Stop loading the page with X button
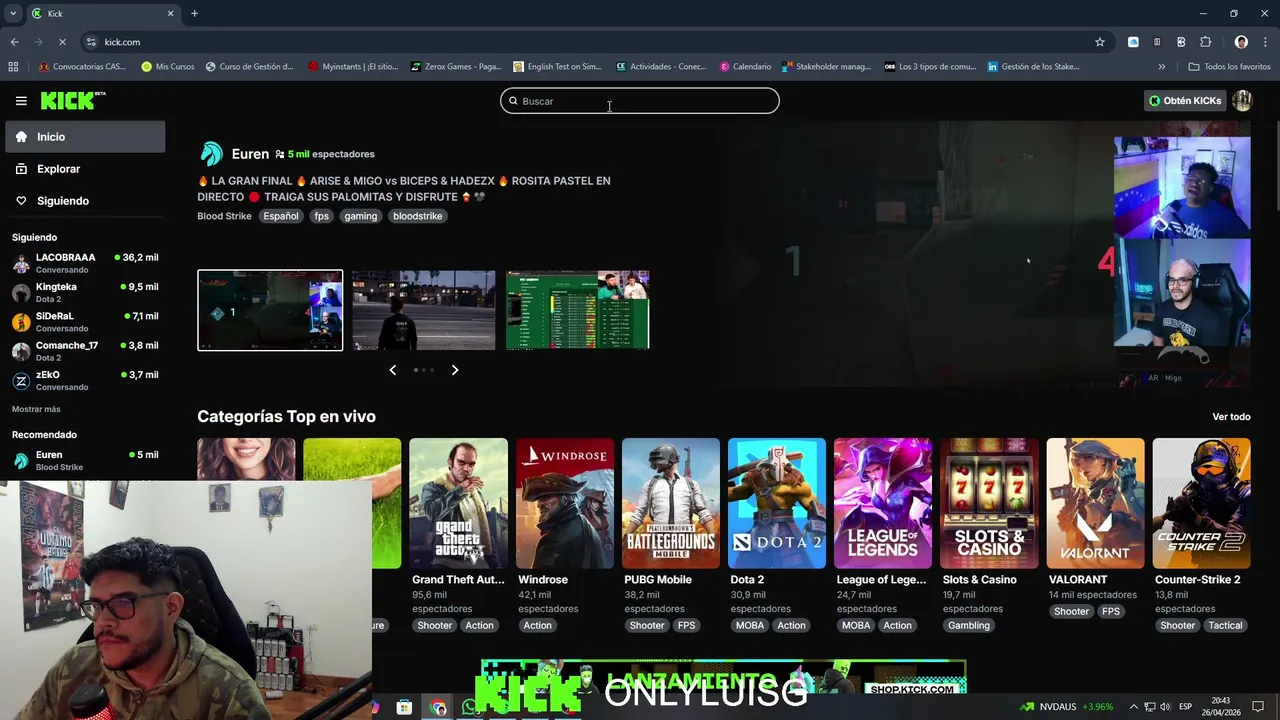The width and height of the screenshot is (1280, 720). pos(62,42)
